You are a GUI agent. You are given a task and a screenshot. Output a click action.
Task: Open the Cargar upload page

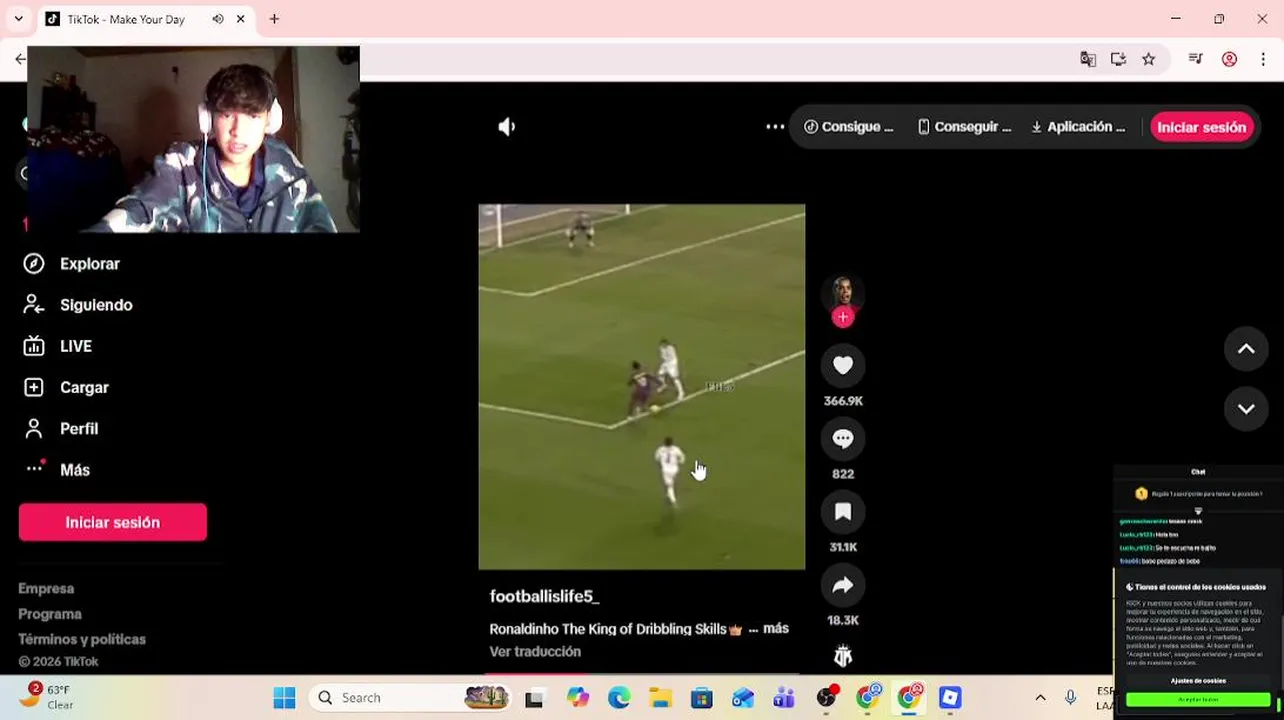[66, 387]
